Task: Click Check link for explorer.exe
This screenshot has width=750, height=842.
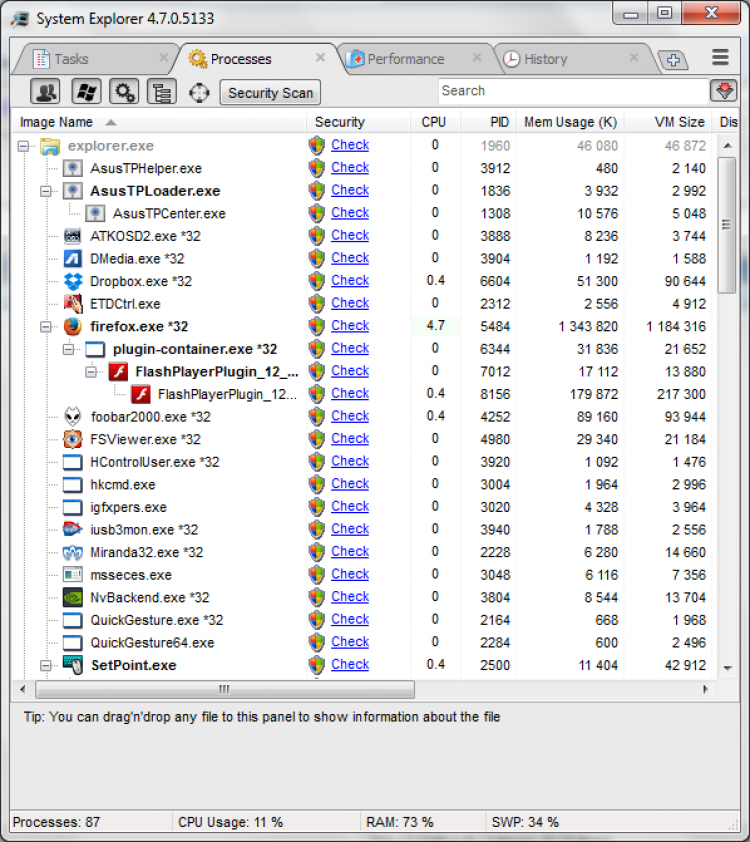Action: pos(350,145)
